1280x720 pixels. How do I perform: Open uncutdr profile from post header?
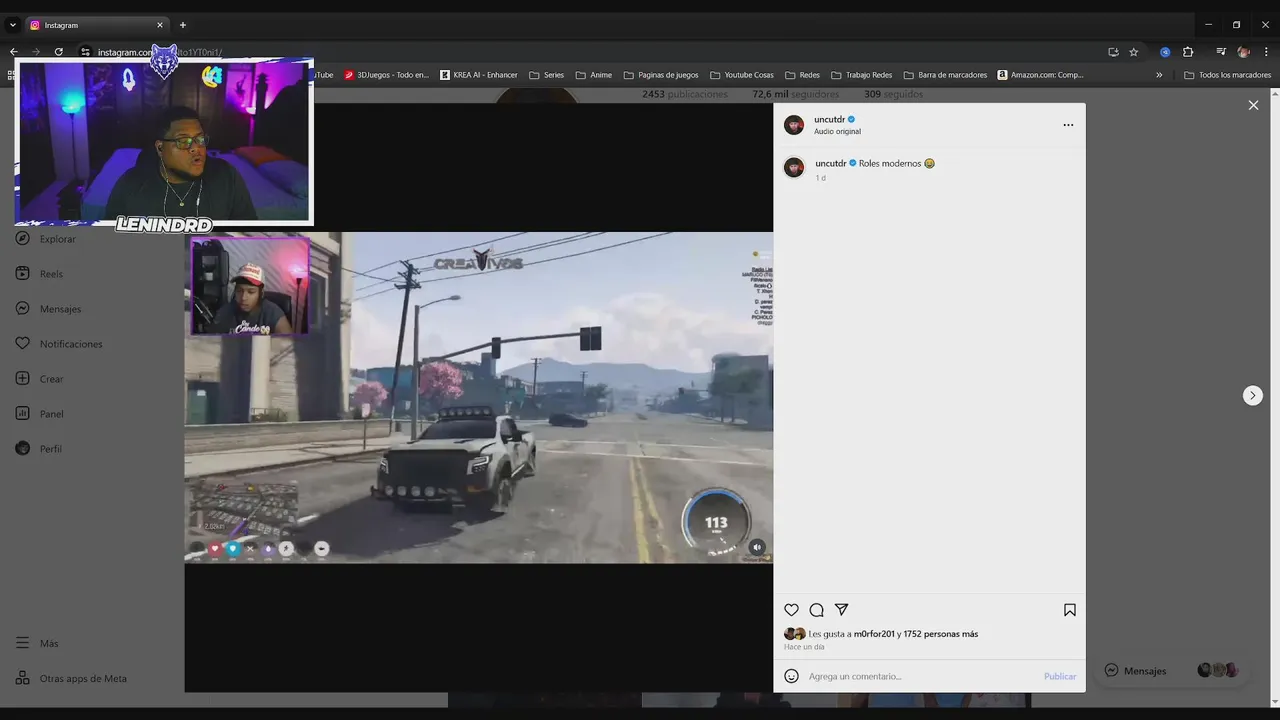tap(830, 119)
